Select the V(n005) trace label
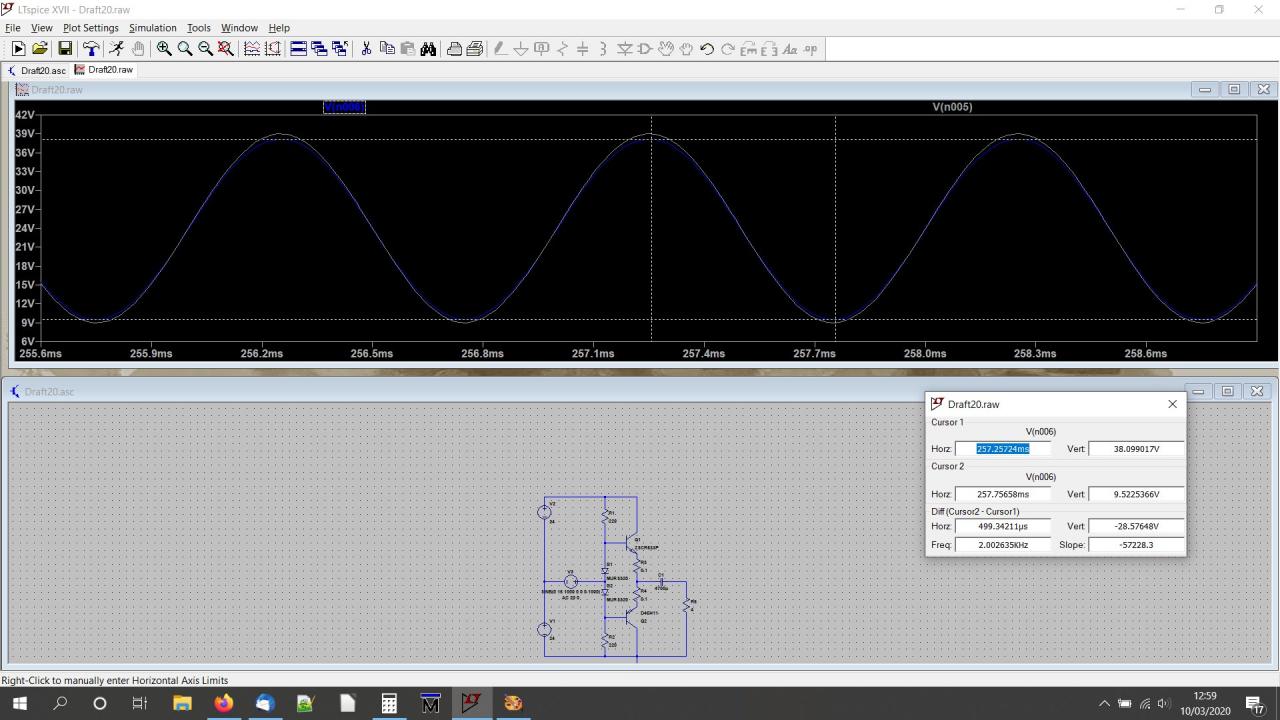This screenshot has width=1280, height=720. click(x=951, y=107)
